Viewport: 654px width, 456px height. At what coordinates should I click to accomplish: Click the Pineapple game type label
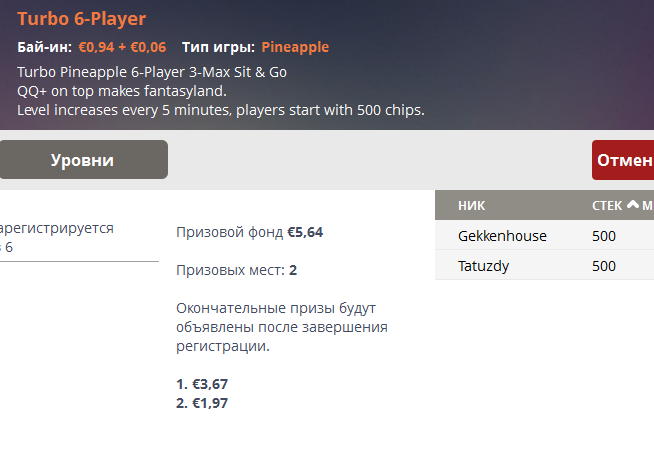tap(295, 47)
